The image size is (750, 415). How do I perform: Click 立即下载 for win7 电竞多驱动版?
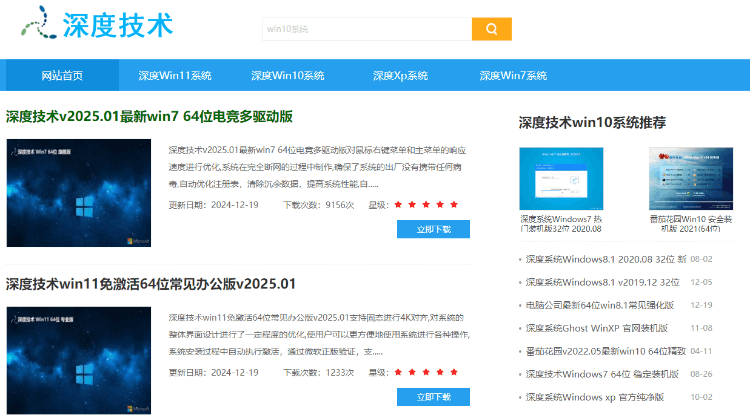(x=433, y=229)
